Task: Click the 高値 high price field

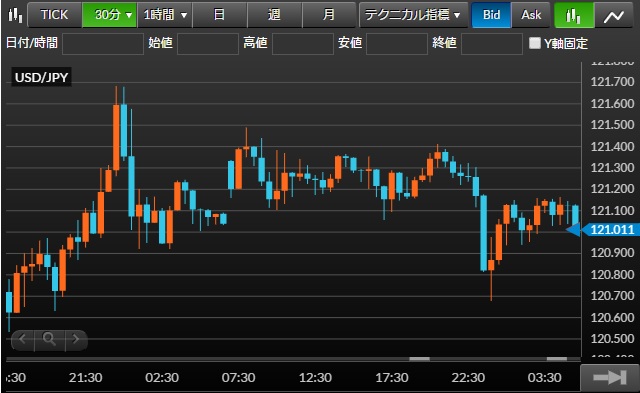Action: tap(302, 44)
